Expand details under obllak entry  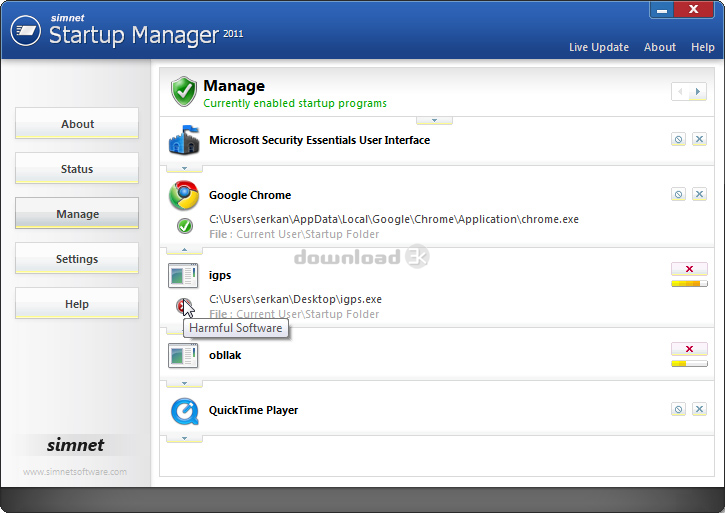click(184, 383)
